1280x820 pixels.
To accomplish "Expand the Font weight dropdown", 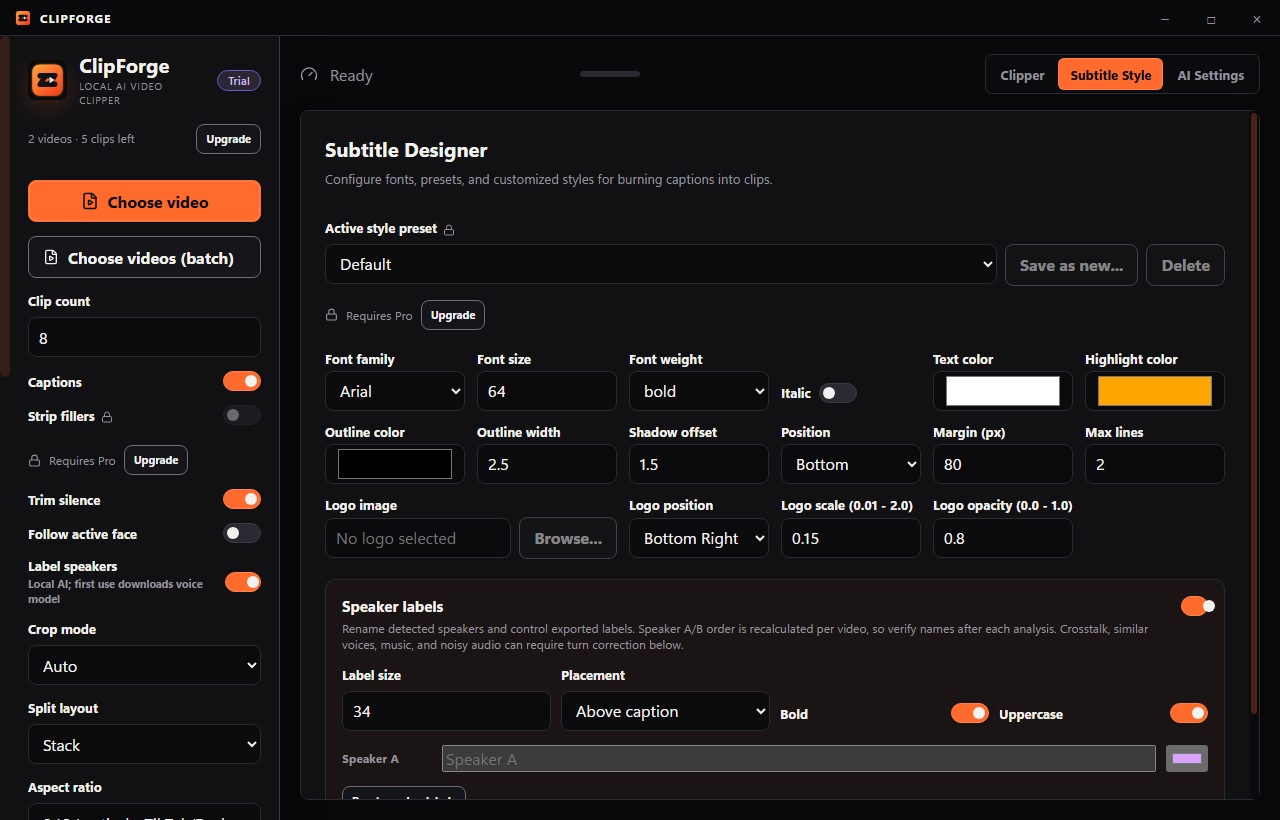I will coord(699,391).
